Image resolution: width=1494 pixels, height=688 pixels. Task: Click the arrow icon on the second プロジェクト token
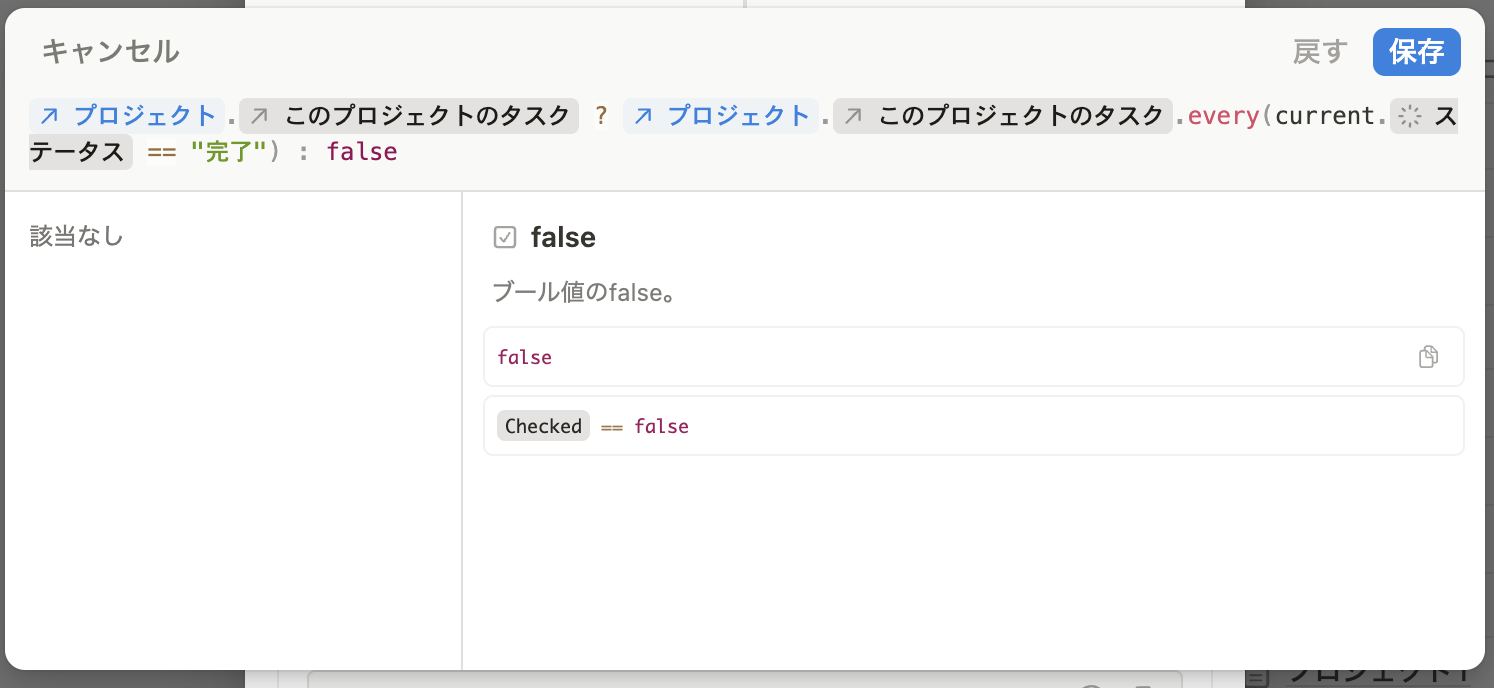(x=641, y=116)
